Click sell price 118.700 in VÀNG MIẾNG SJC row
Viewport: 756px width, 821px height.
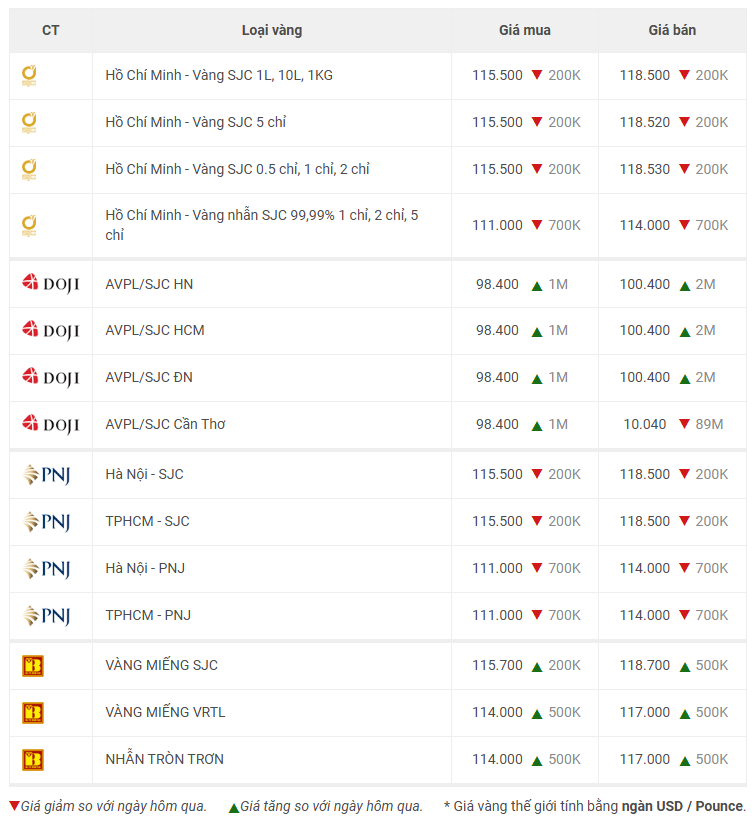click(645, 665)
